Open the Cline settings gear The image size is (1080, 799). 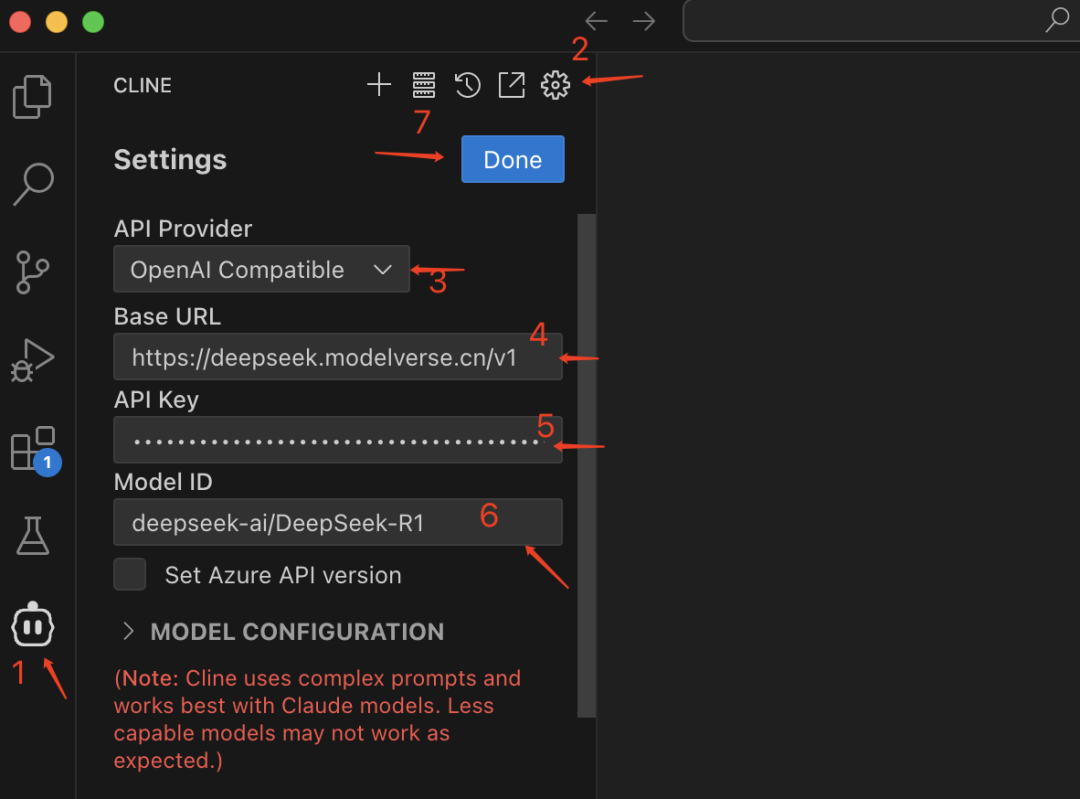coord(555,85)
